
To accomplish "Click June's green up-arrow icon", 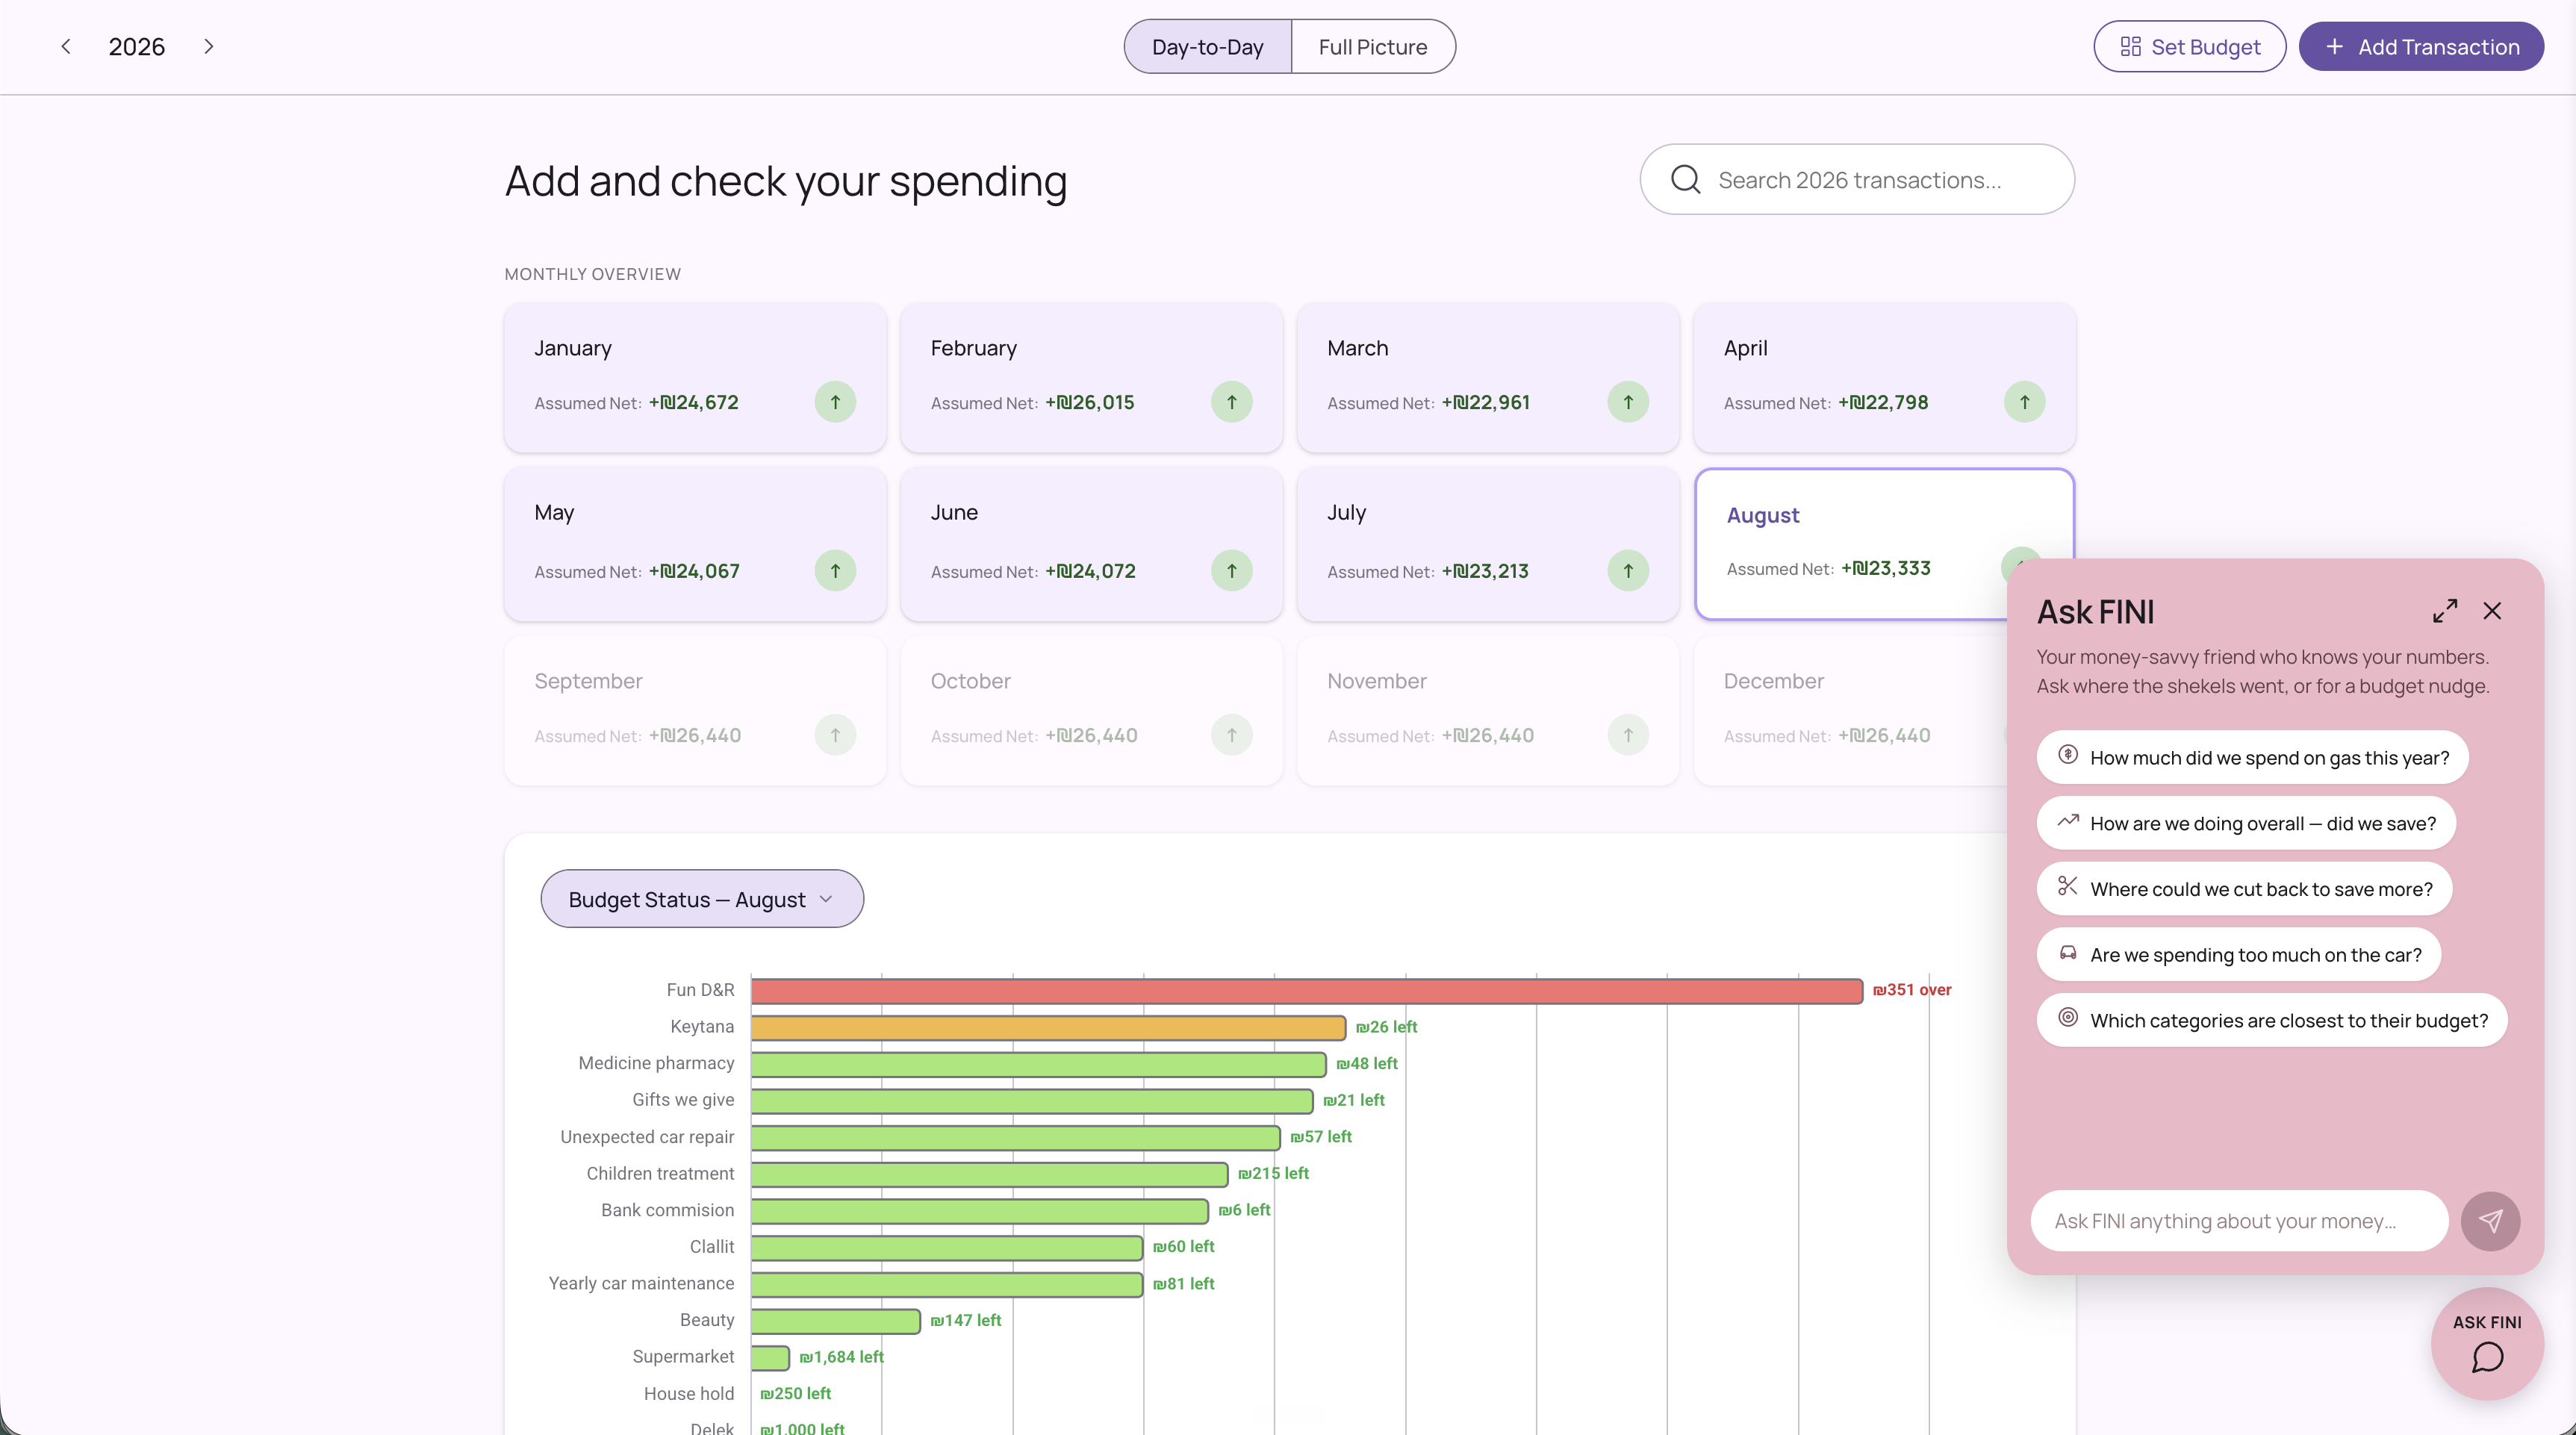I will [x=1231, y=571].
